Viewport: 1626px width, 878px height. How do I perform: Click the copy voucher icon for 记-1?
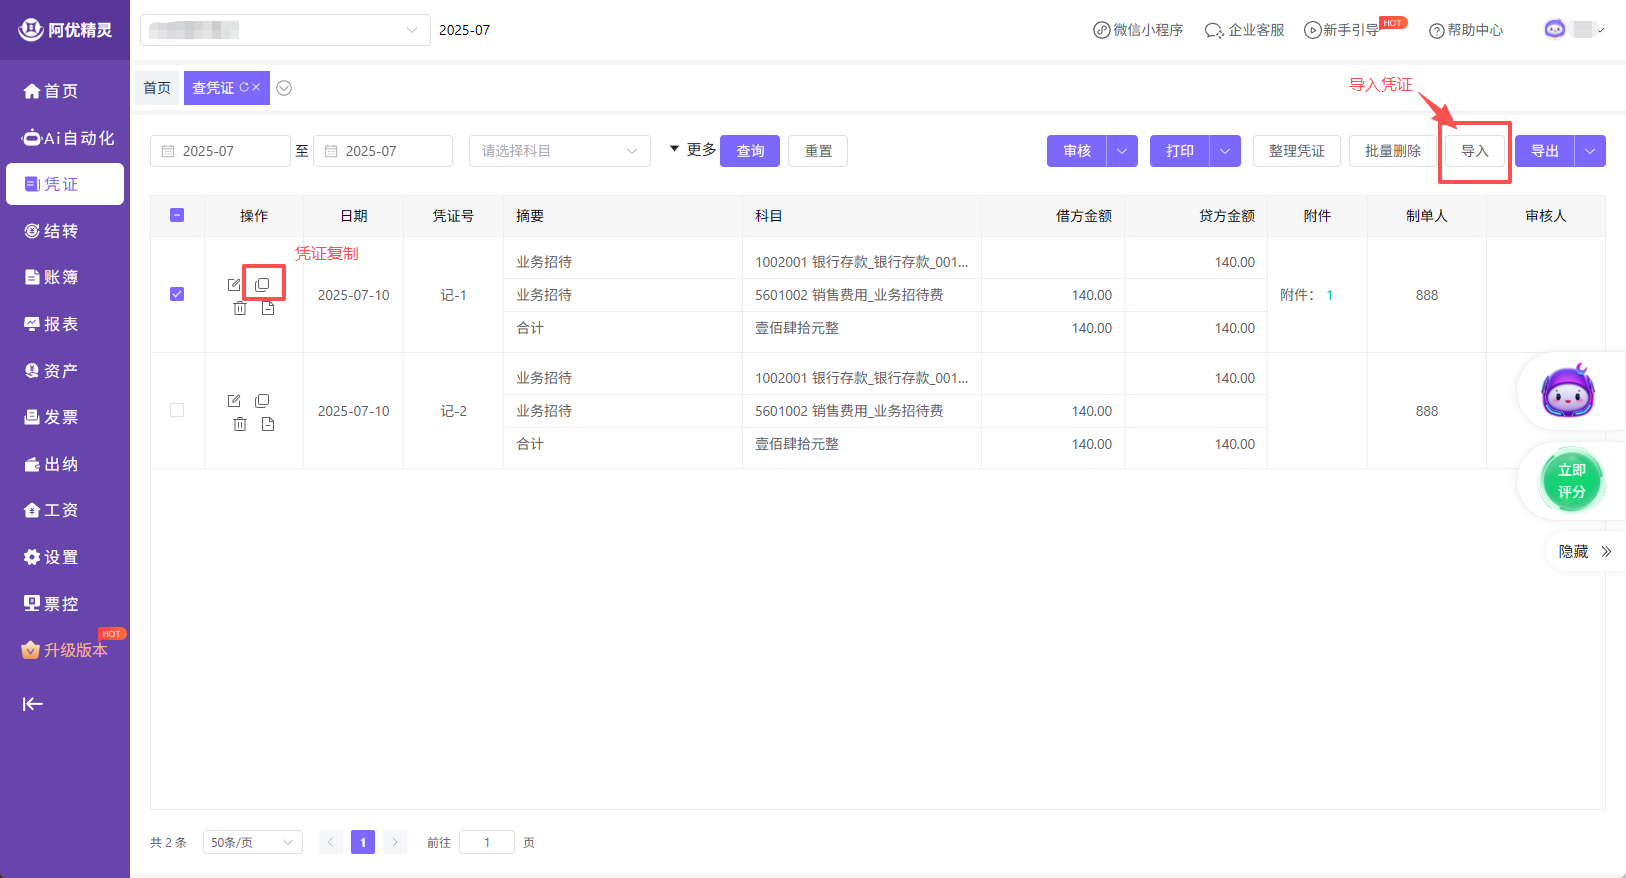click(262, 285)
